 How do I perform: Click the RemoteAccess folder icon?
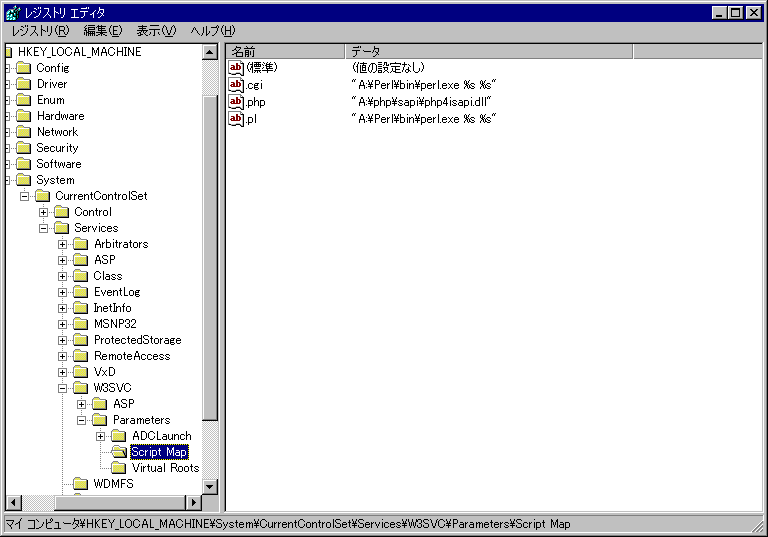coord(81,356)
